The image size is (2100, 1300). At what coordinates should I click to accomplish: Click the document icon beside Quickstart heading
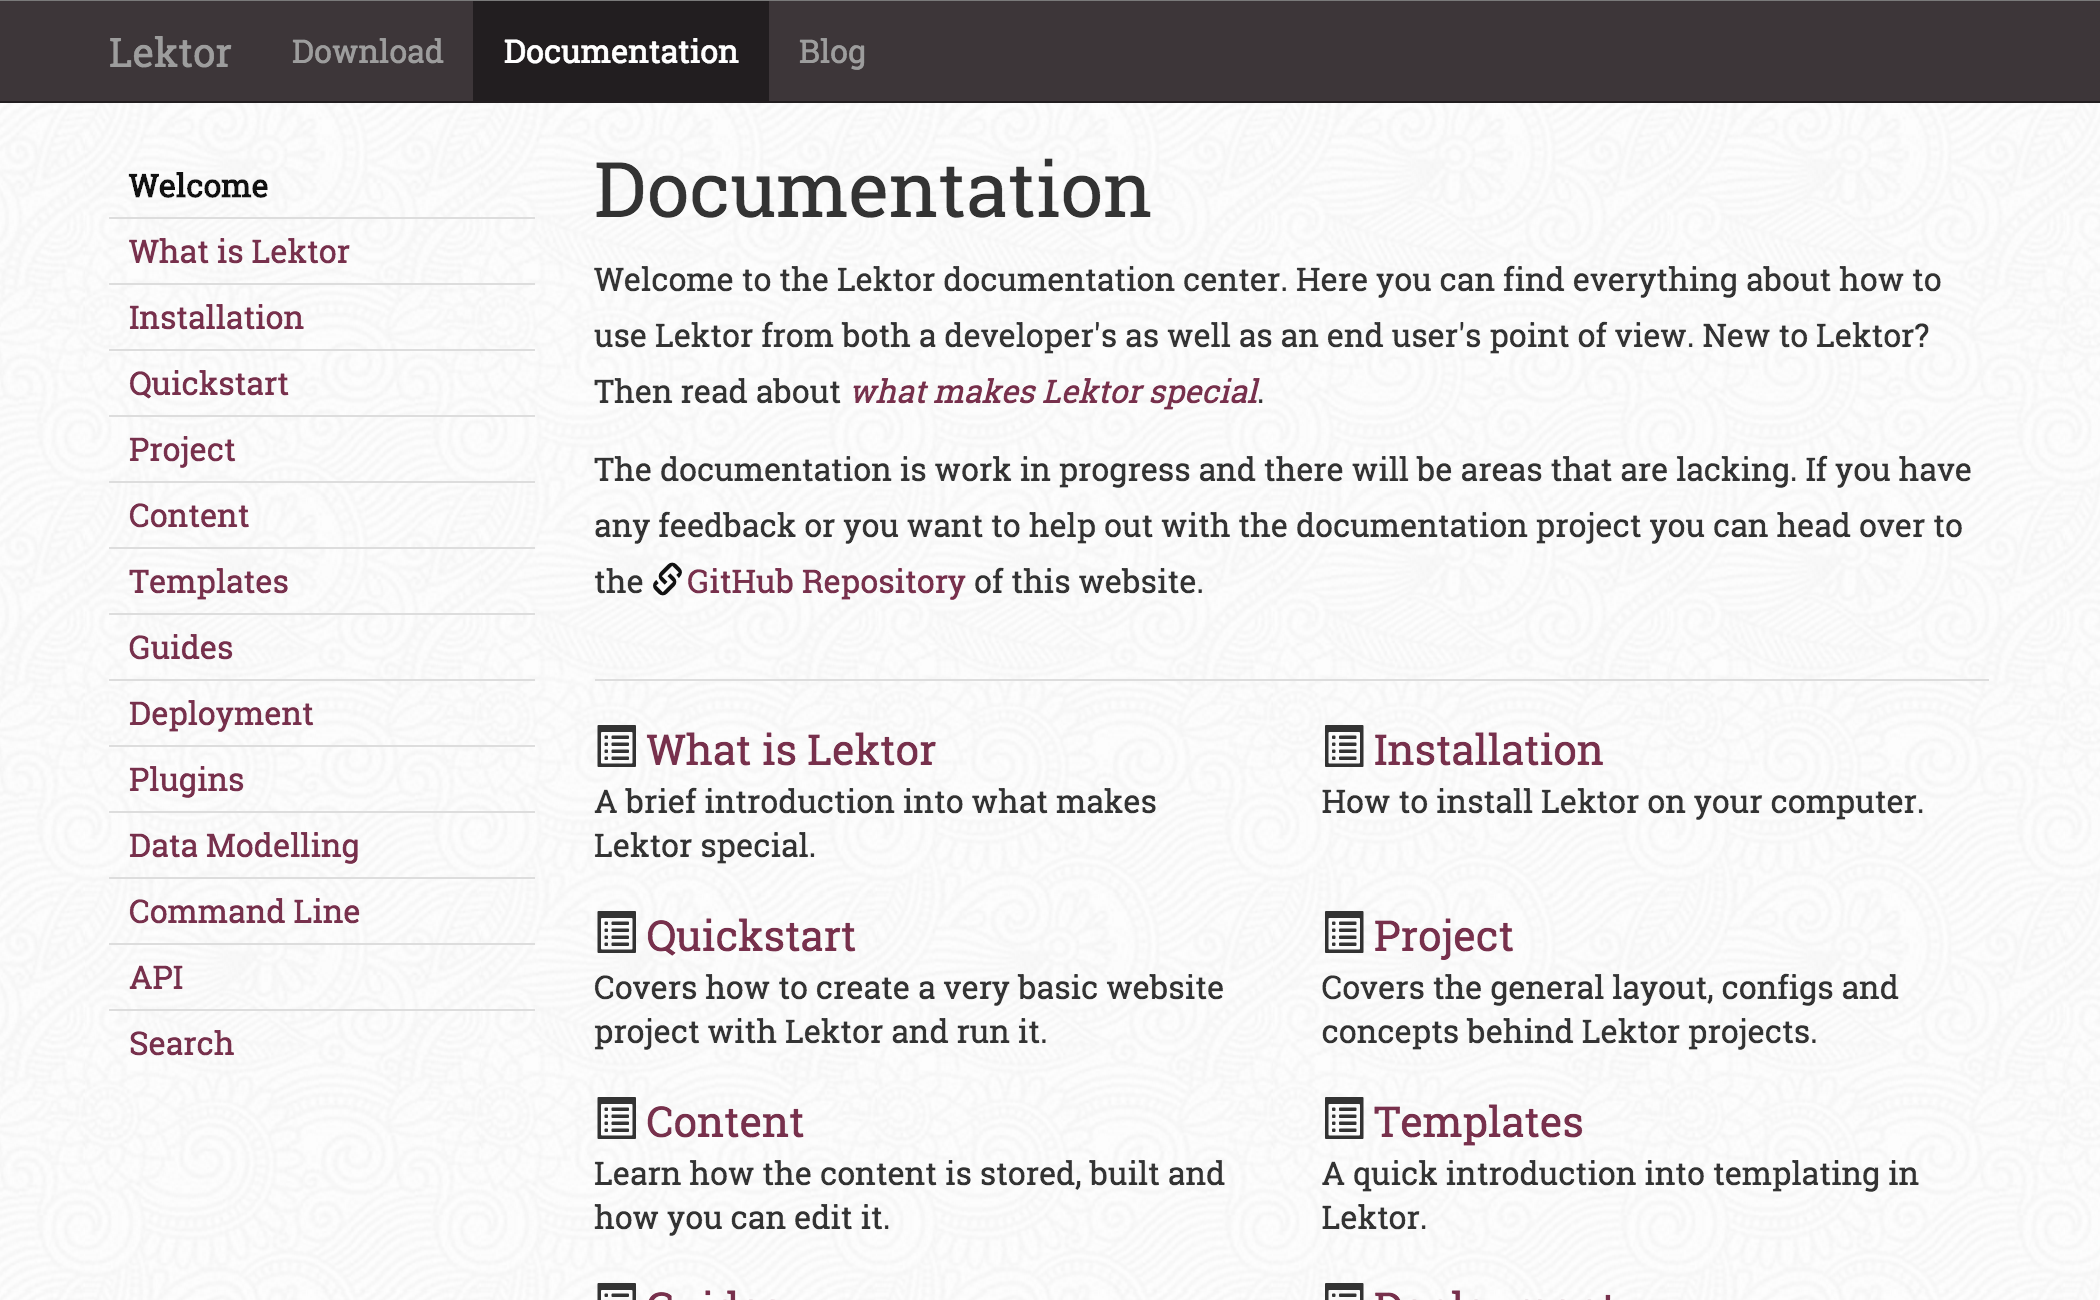(x=616, y=933)
